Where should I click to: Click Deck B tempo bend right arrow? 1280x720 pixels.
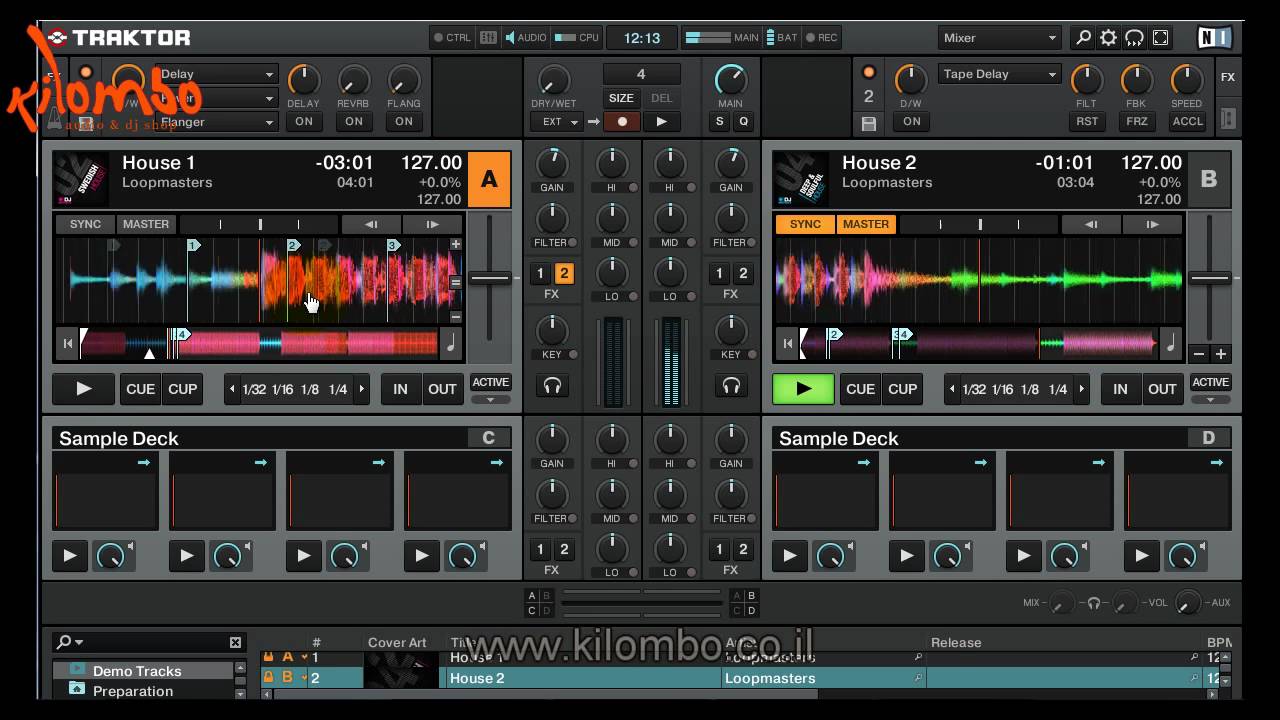[x=1152, y=224]
